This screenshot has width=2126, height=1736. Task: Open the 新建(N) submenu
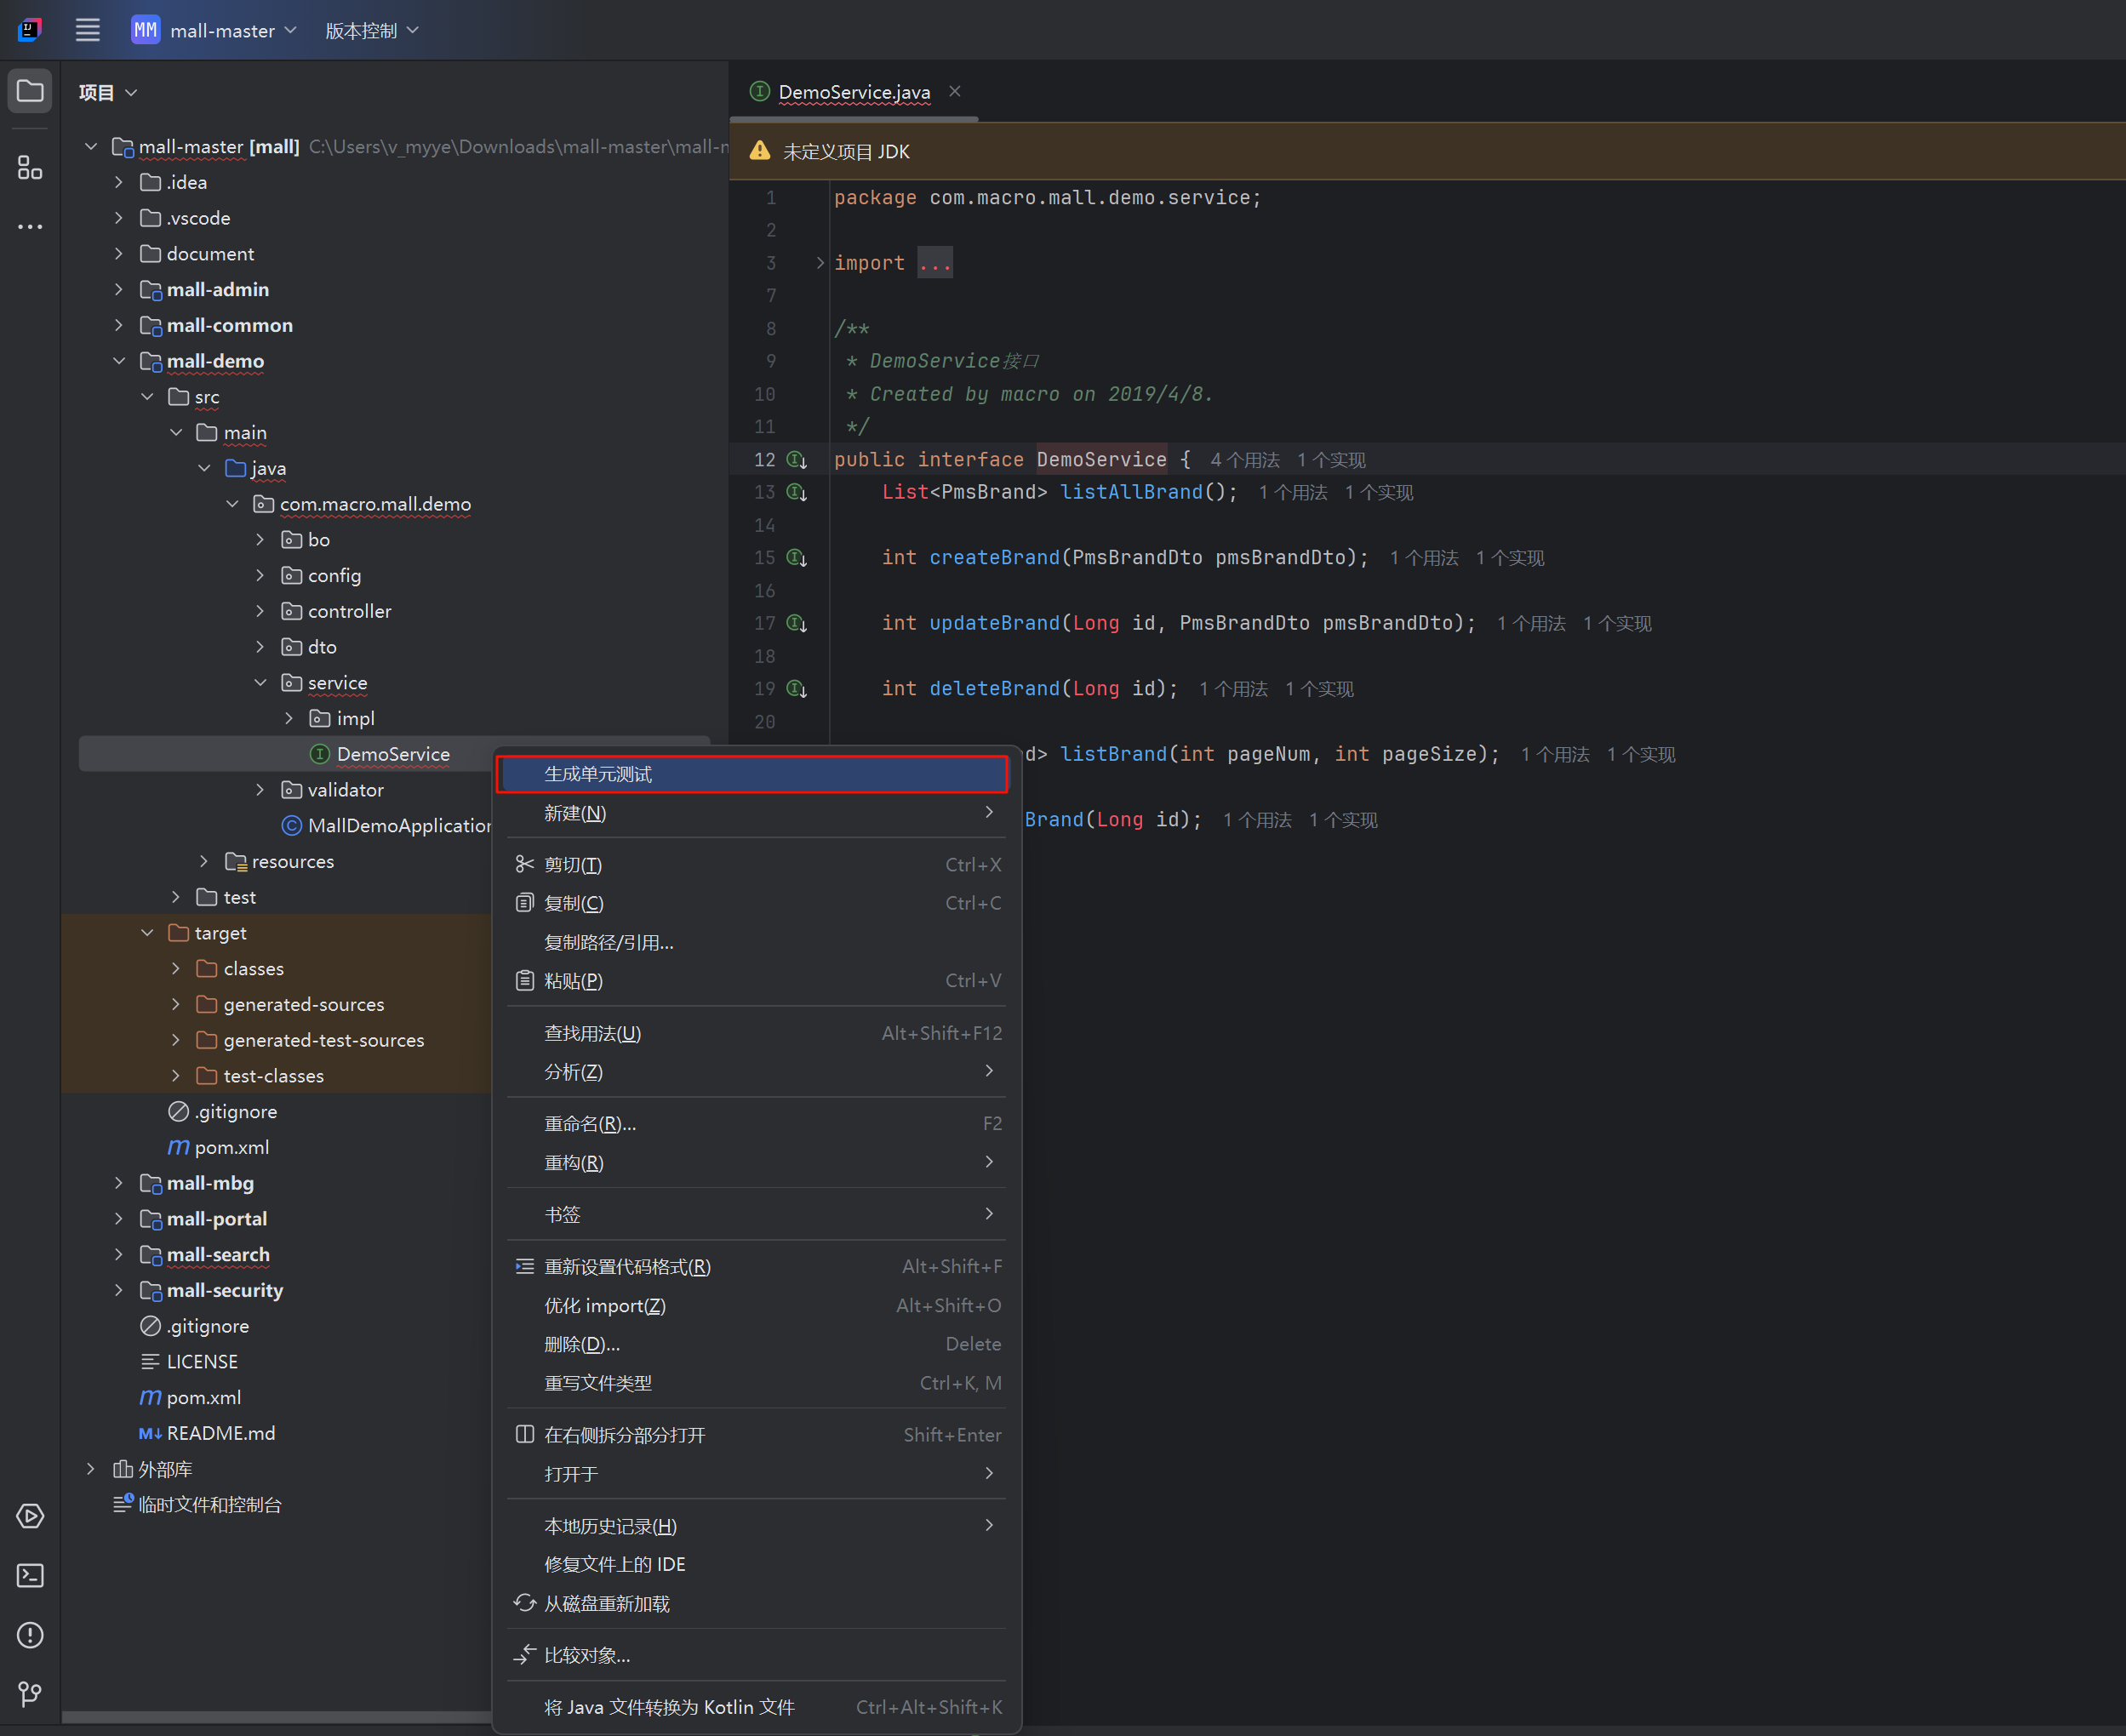coord(756,813)
